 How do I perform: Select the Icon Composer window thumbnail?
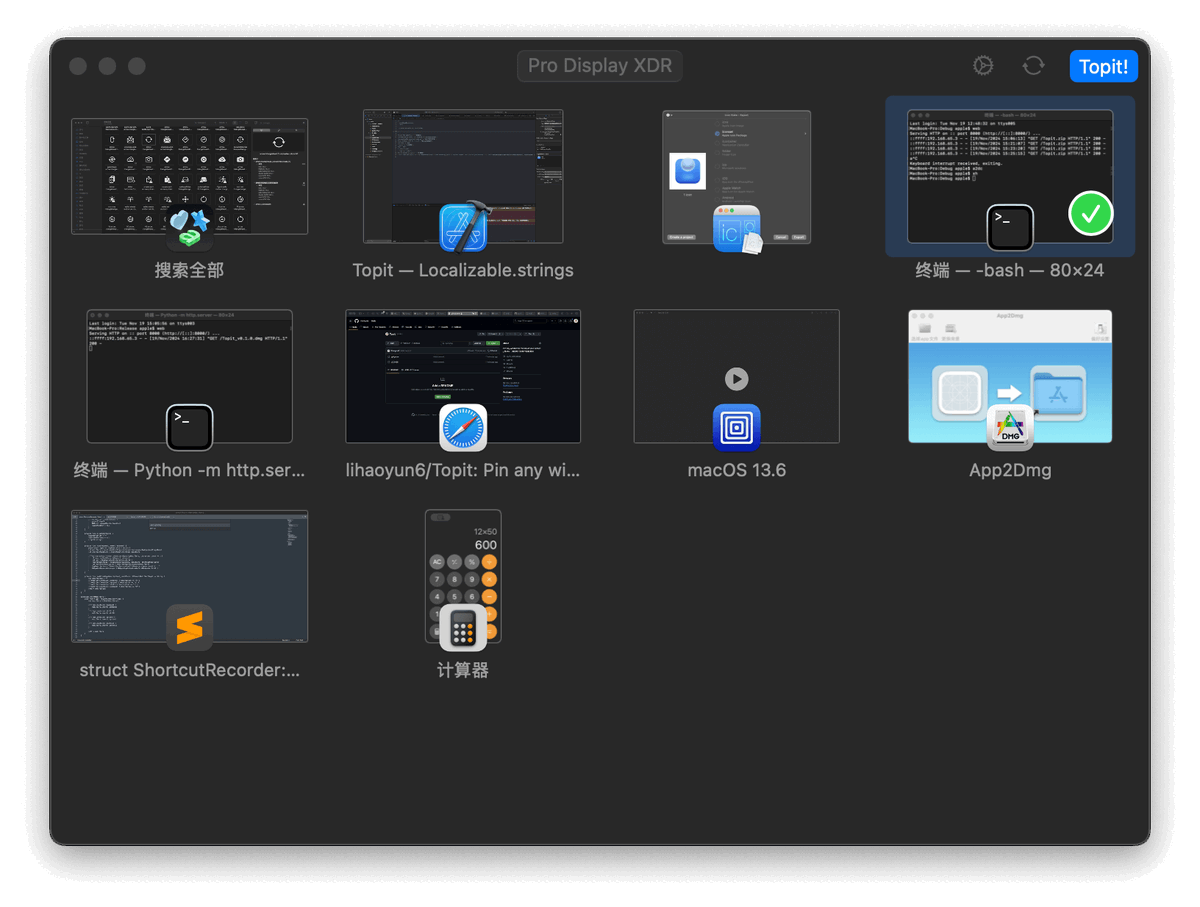click(736, 177)
